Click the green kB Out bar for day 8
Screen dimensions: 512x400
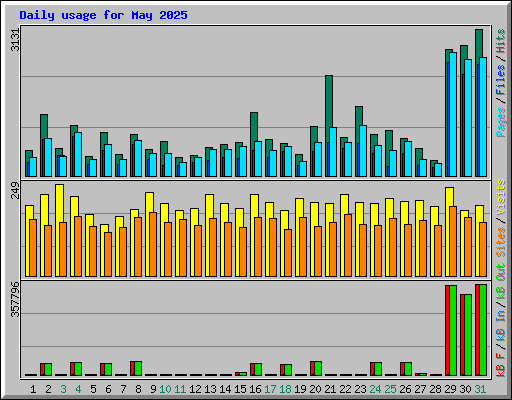click(x=138, y=368)
